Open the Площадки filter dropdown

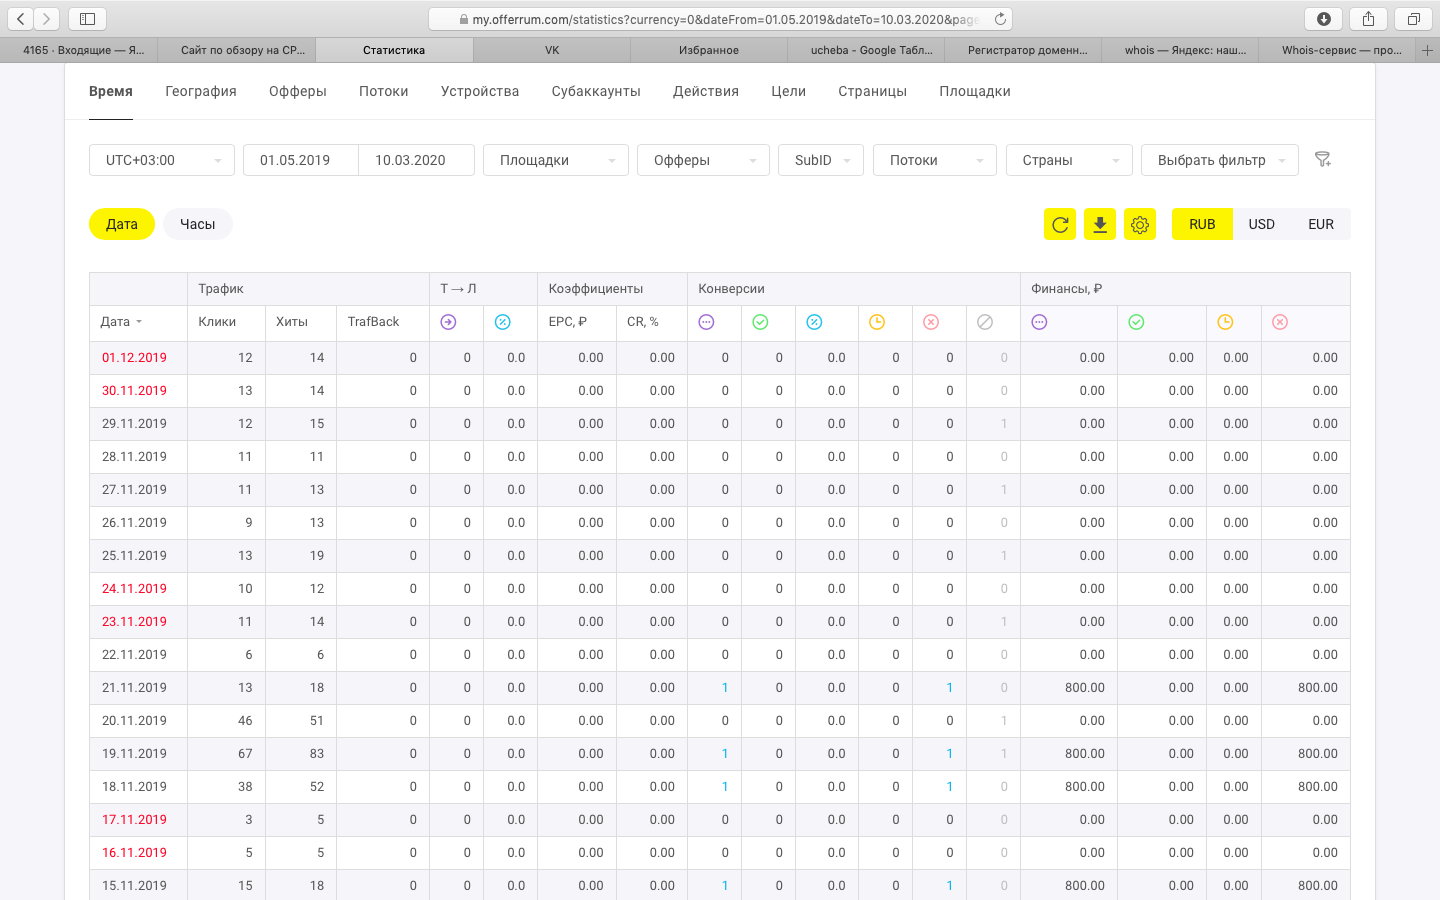(x=556, y=160)
